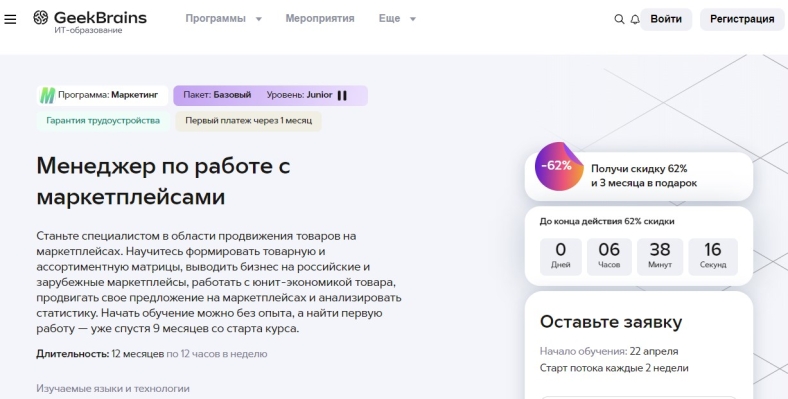
Task: Click the GeekBrains logo
Action: [x=90, y=18]
